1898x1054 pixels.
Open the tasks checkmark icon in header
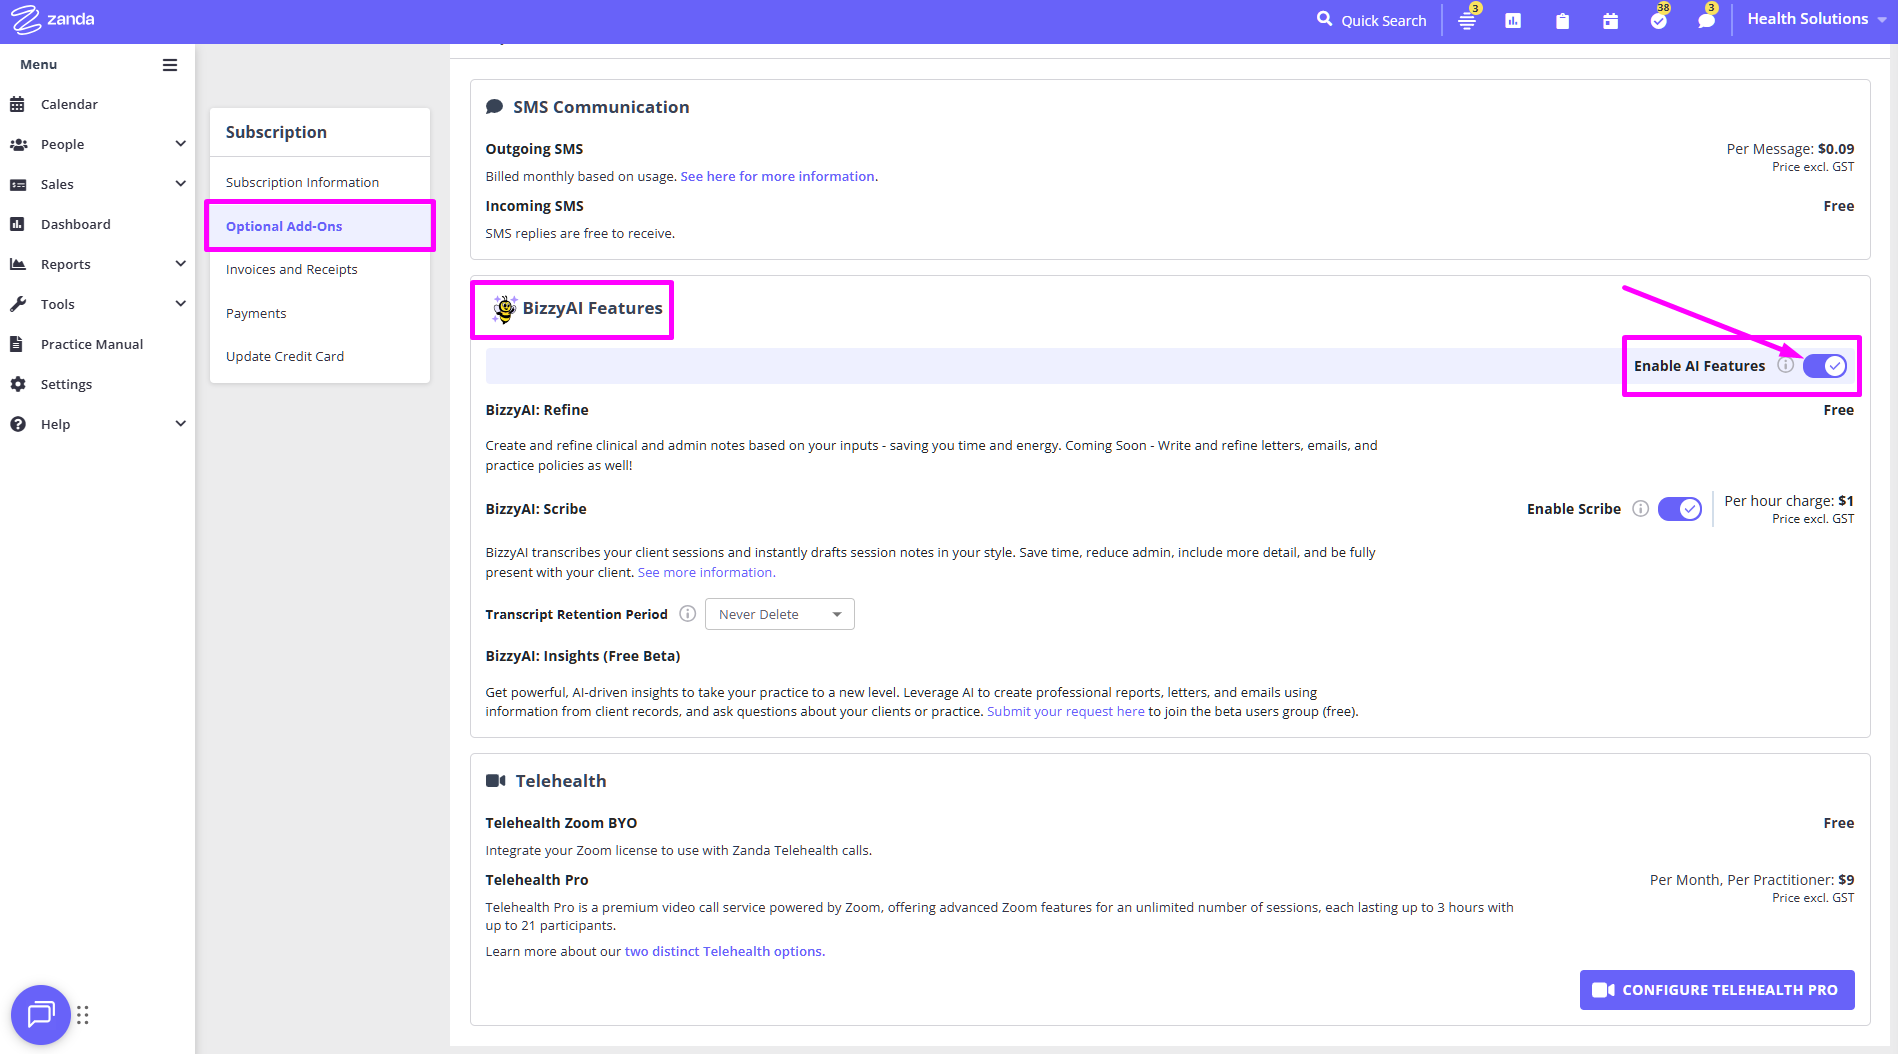click(1658, 21)
